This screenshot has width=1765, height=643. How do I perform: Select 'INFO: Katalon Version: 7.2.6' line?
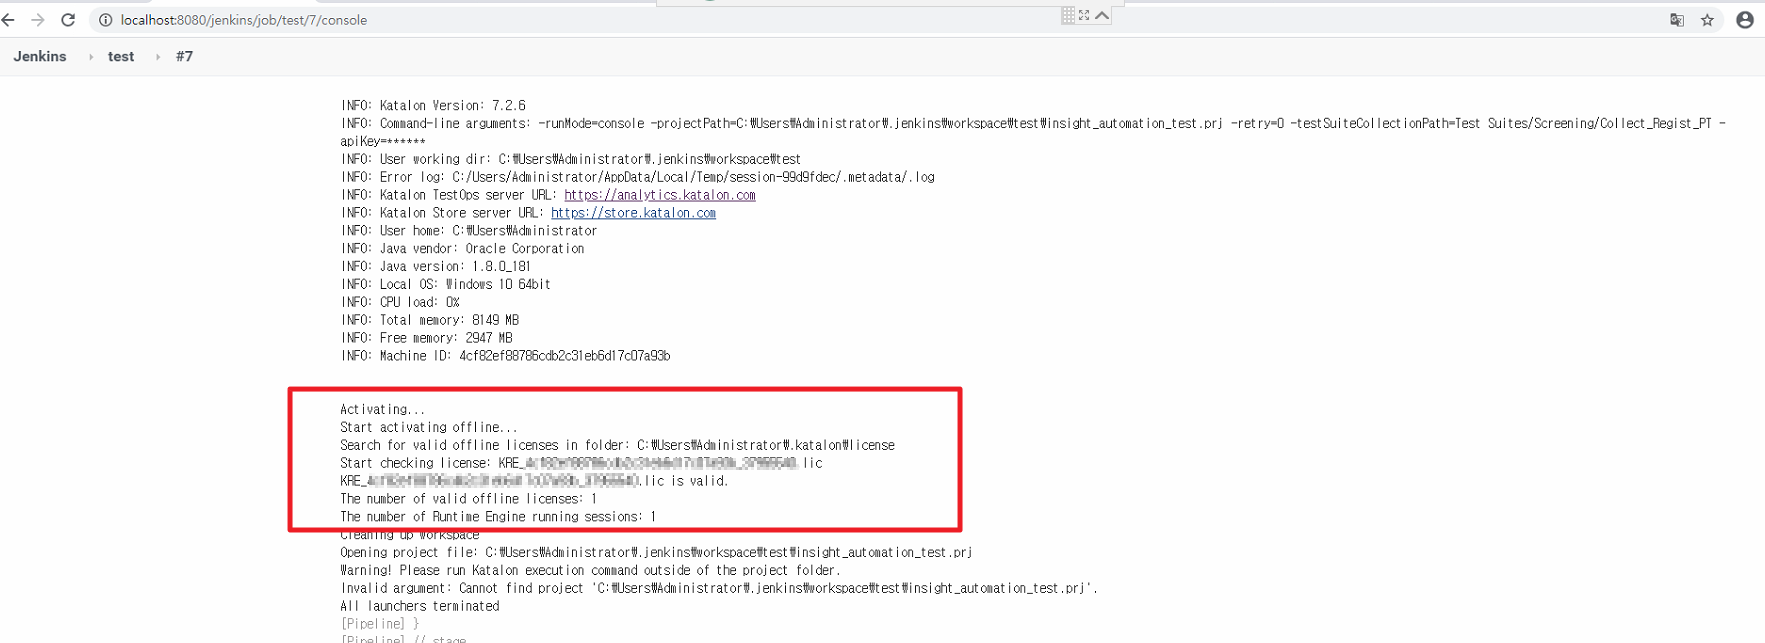(x=433, y=106)
